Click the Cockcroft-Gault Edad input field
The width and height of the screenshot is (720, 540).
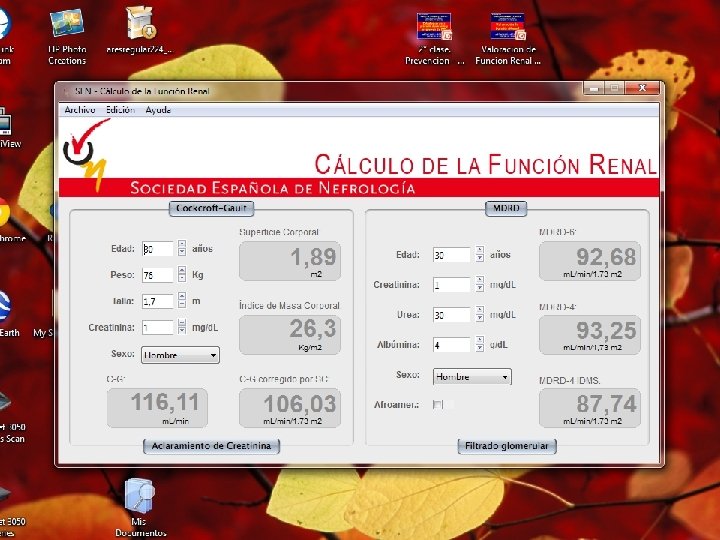[158, 249]
